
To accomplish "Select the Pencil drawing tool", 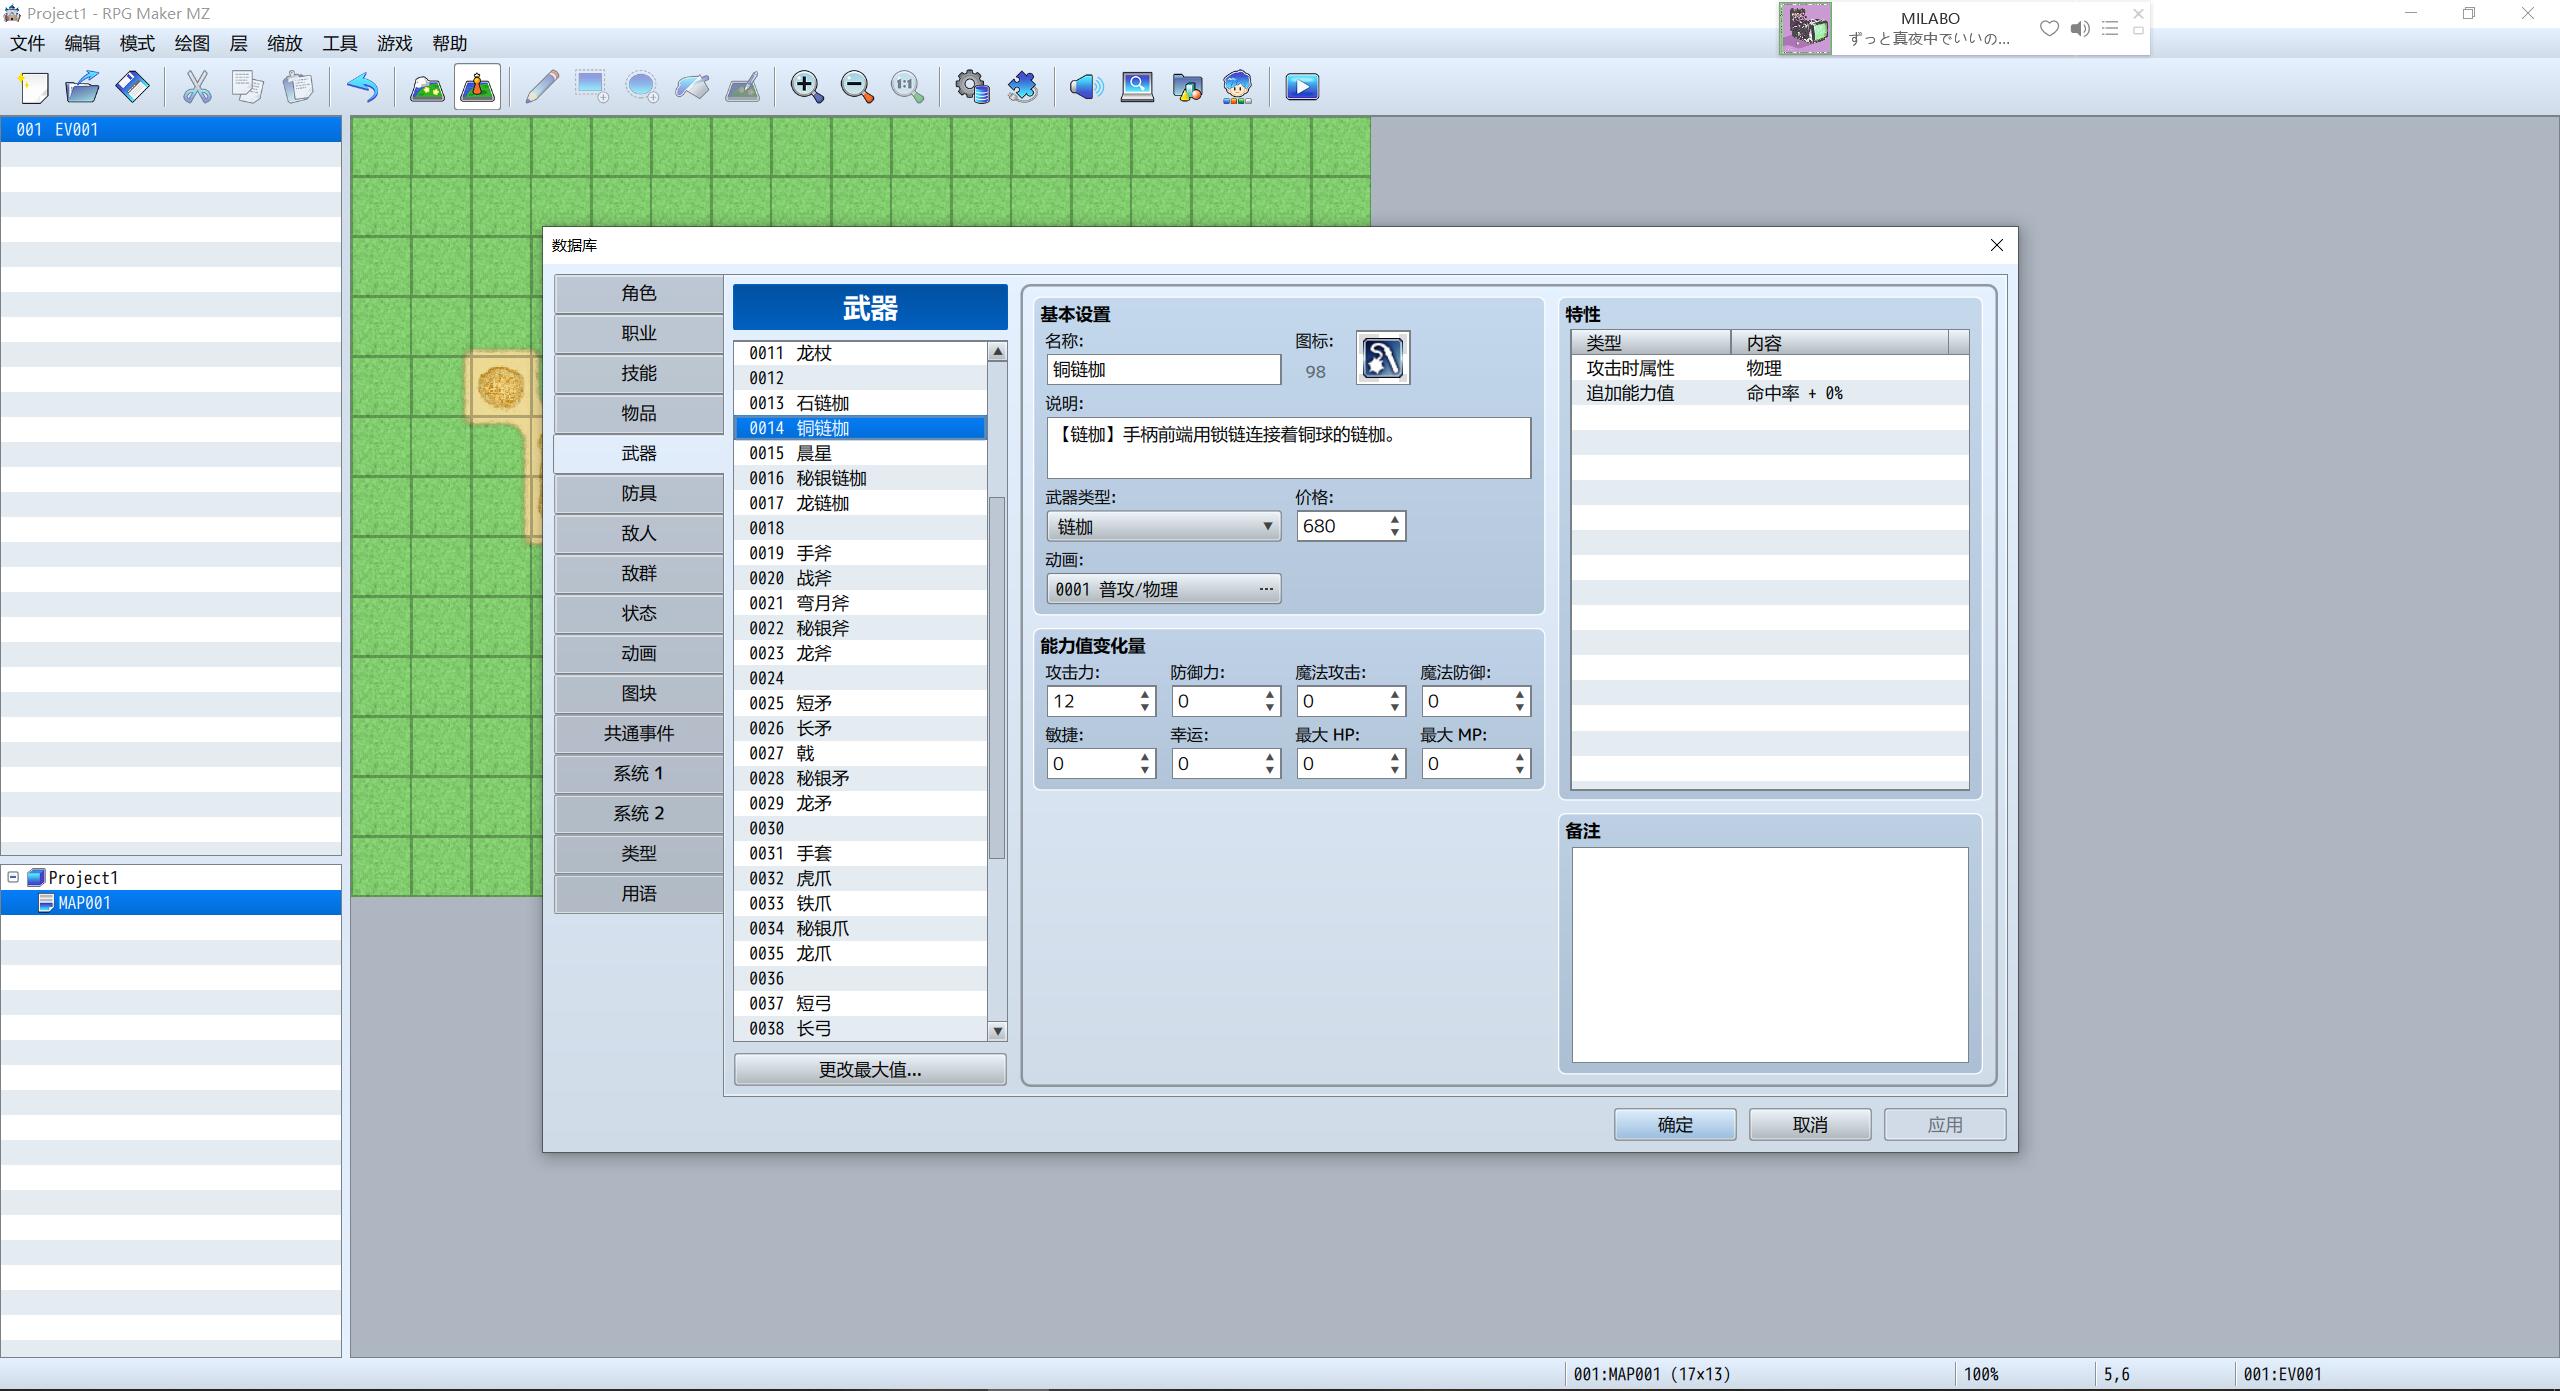I will (x=541, y=87).
